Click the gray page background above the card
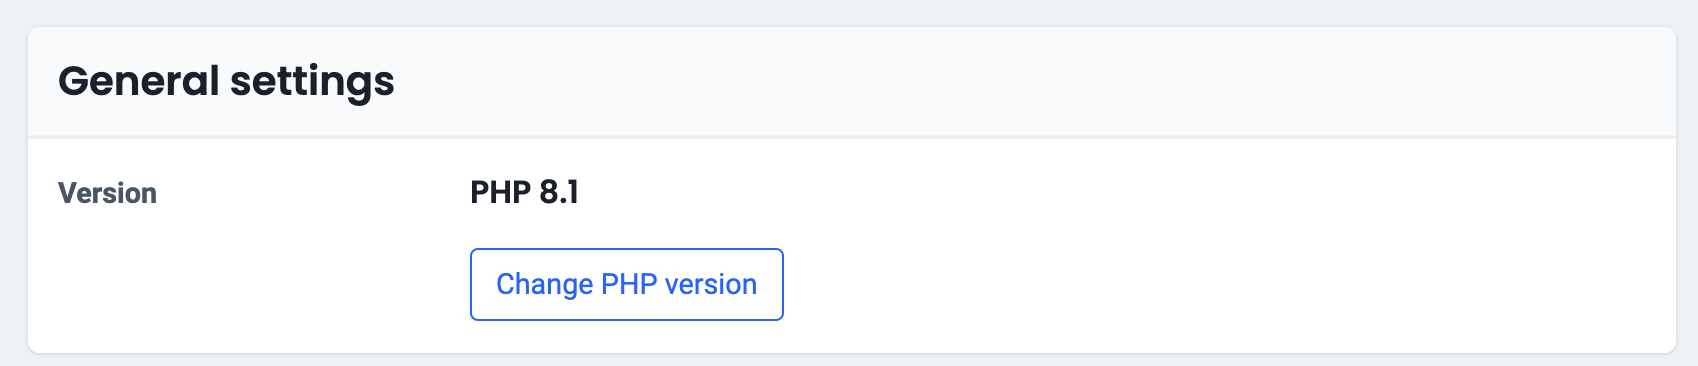1698x366 pixels. click(849, 12)
